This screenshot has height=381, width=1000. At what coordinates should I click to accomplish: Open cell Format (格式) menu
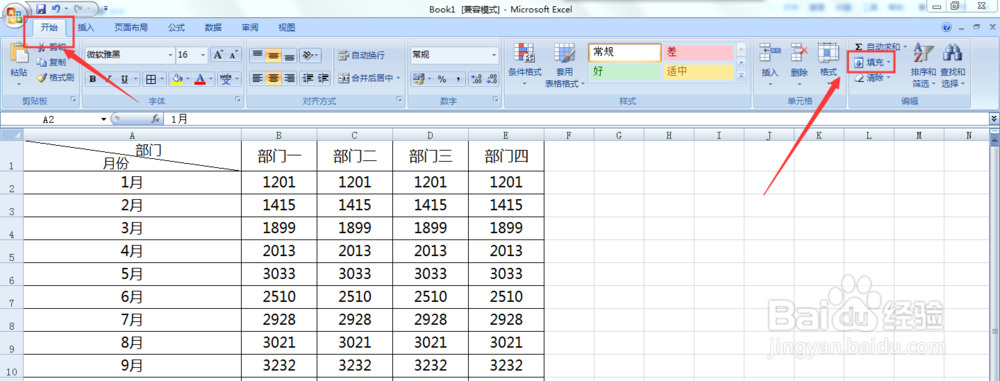click(828, 64)
